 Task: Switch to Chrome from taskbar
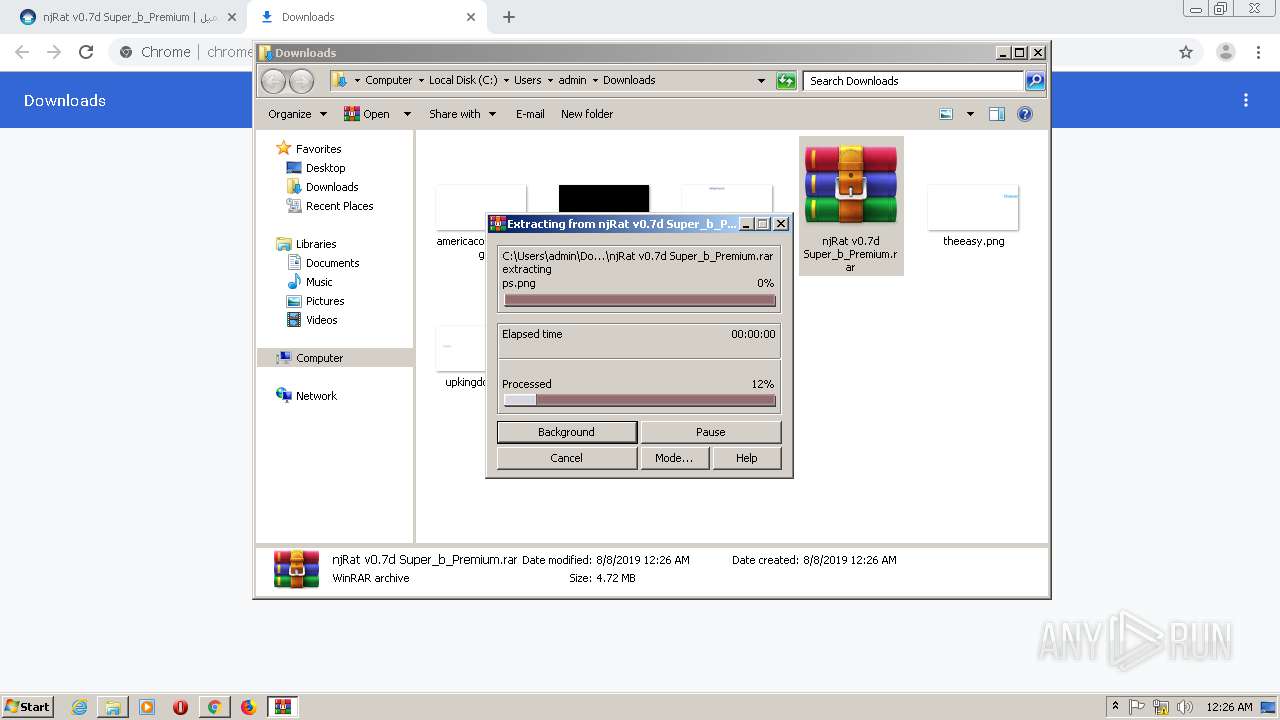214,707
